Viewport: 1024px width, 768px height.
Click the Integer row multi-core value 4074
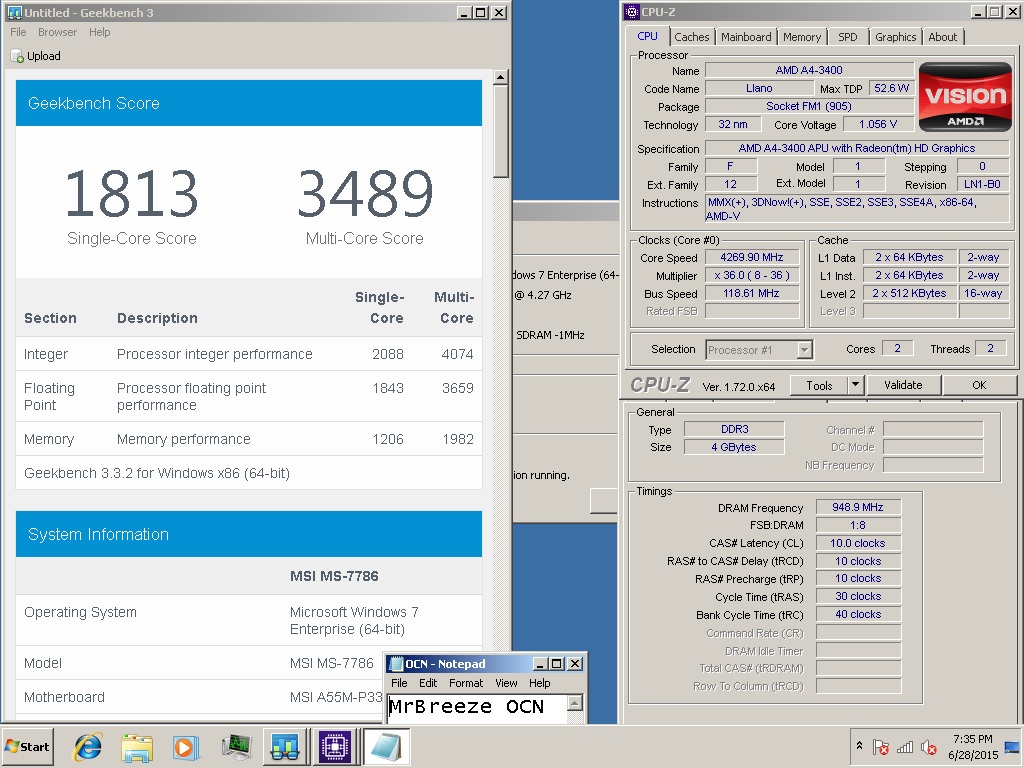click(457, 354)
